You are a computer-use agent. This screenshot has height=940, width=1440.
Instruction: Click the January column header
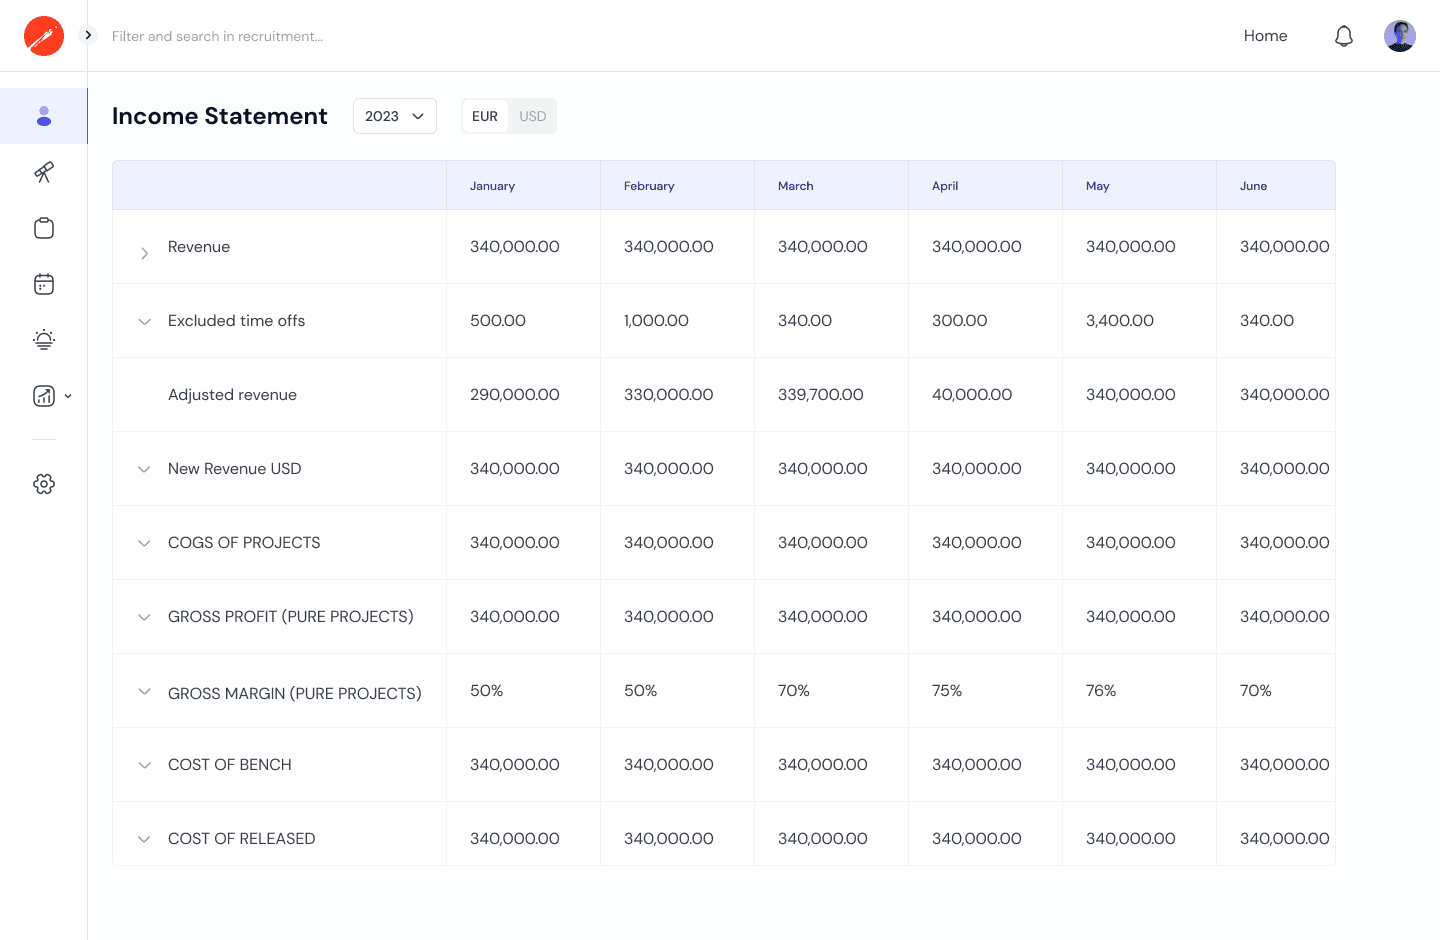[x=492, y=186]
